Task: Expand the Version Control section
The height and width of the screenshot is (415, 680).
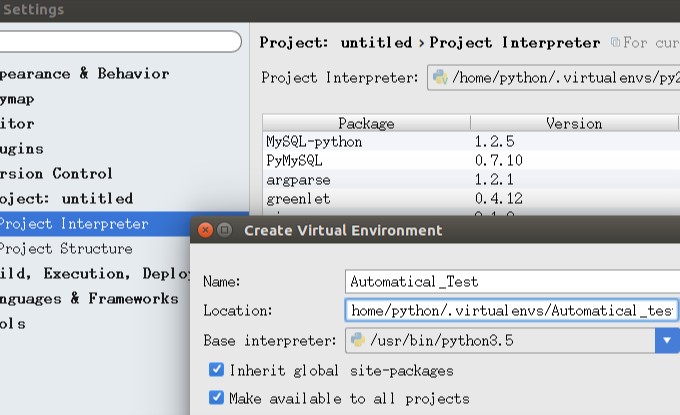Action: (x=56, y=173)
